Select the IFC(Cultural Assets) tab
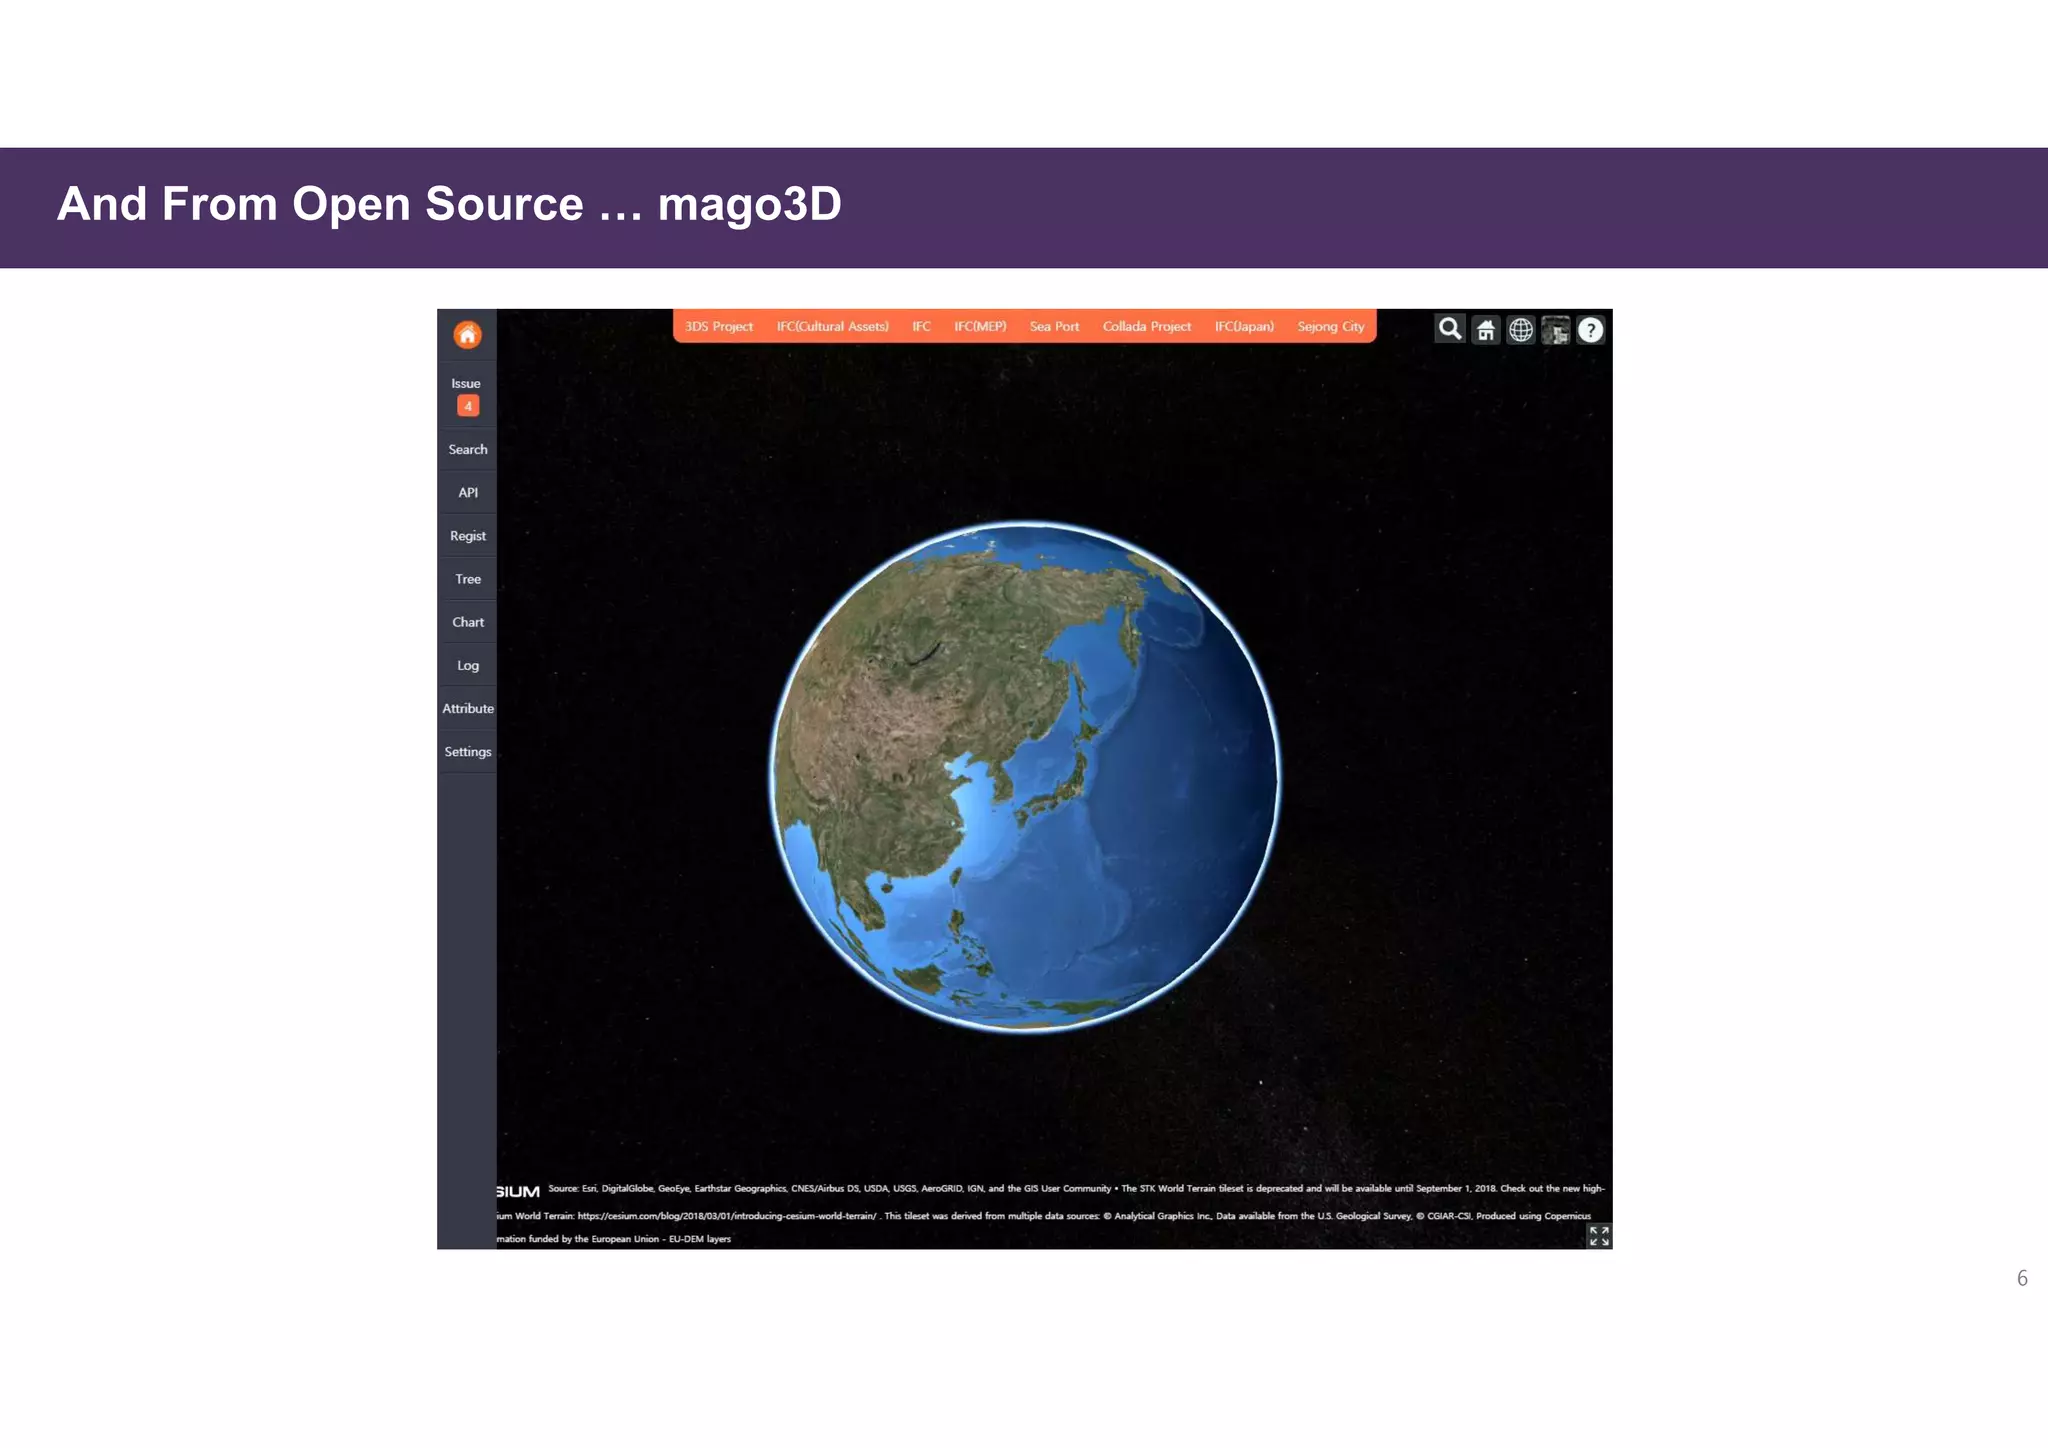 (832, 327)
